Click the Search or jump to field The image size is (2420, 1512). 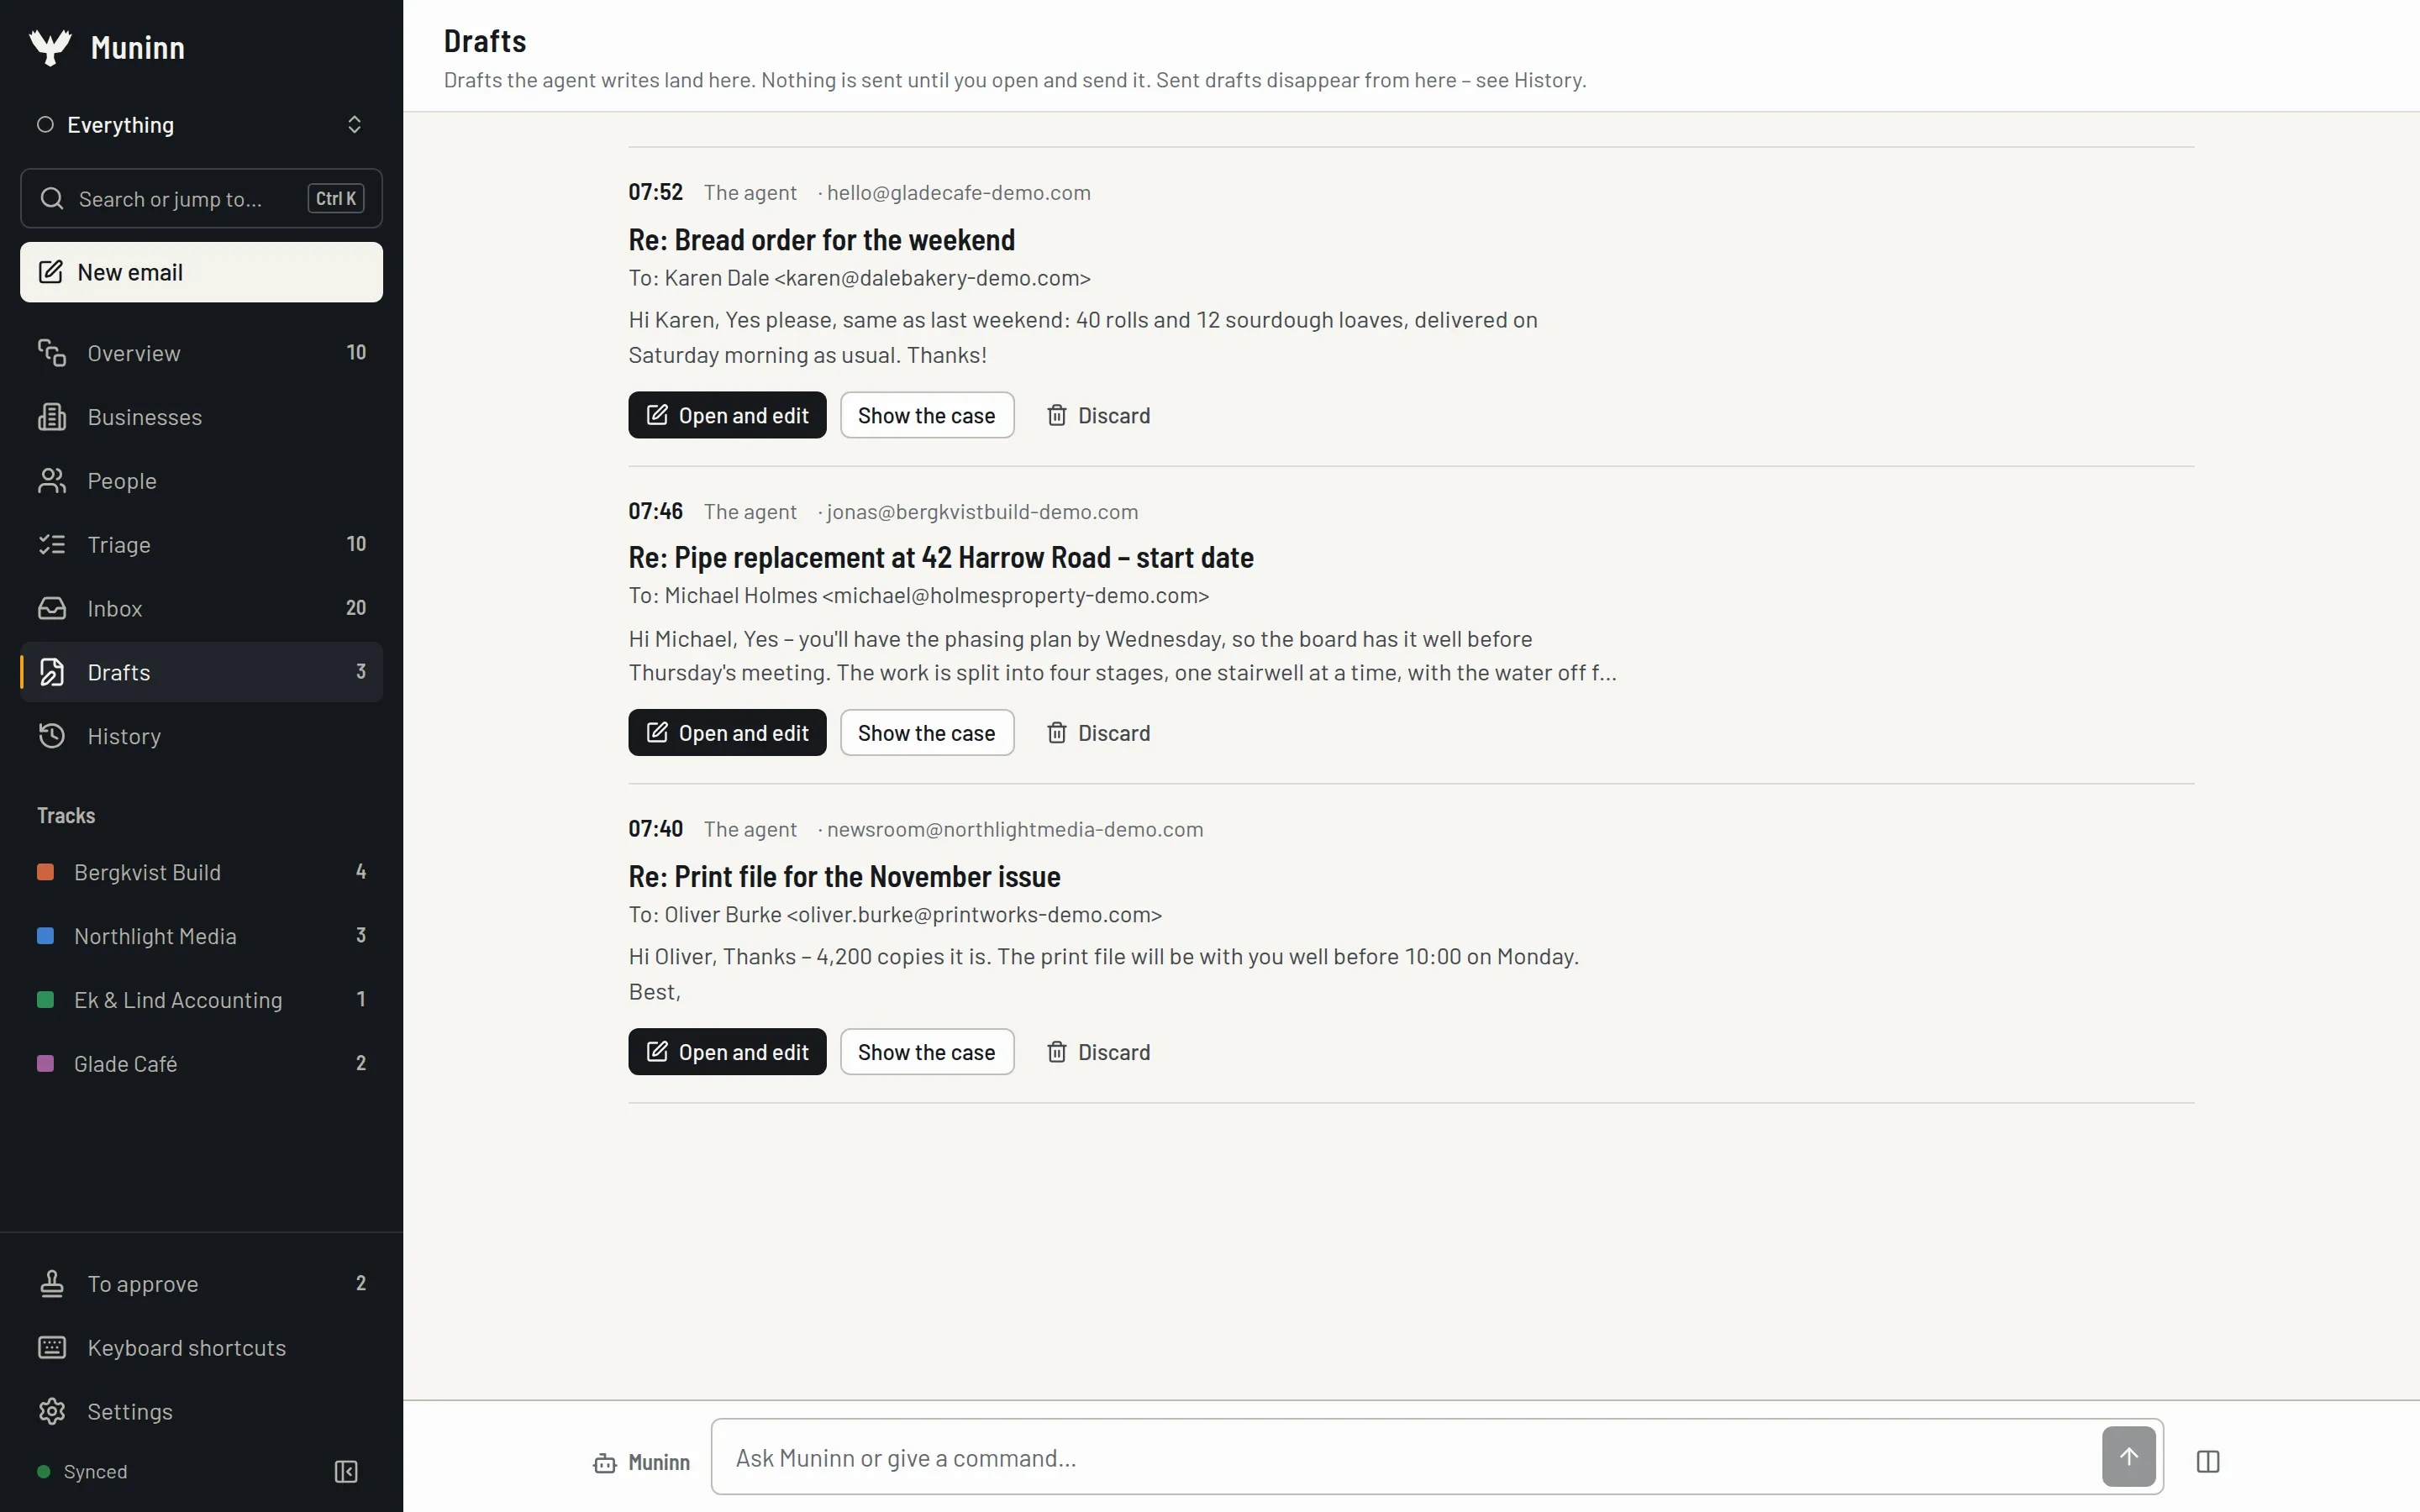201,198
